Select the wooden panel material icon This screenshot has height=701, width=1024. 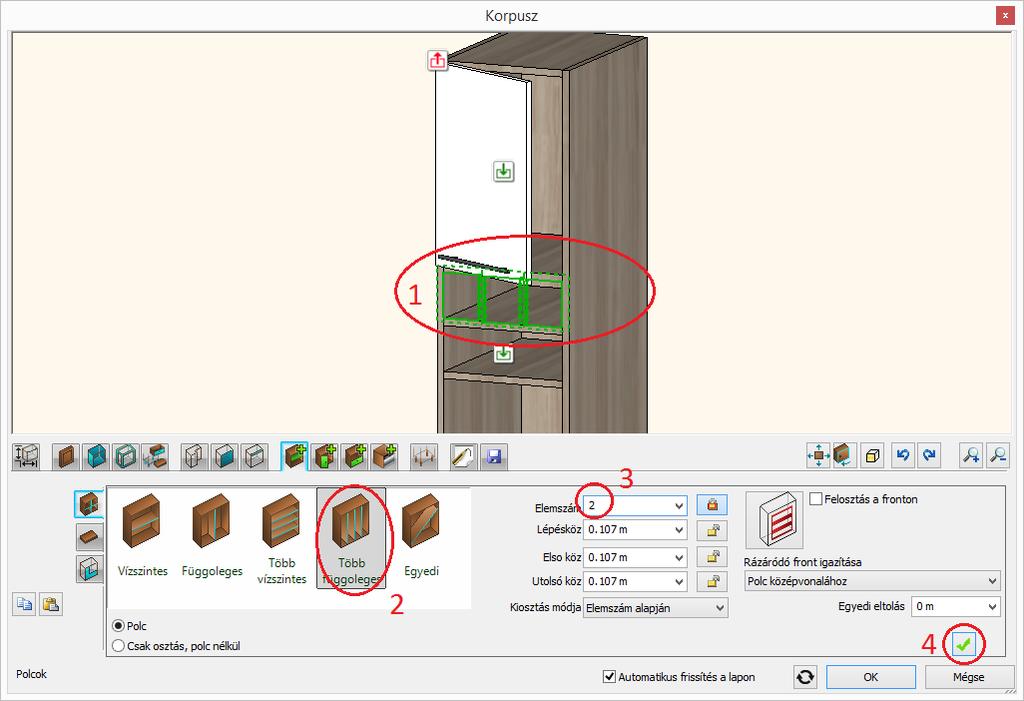[67, 456]
